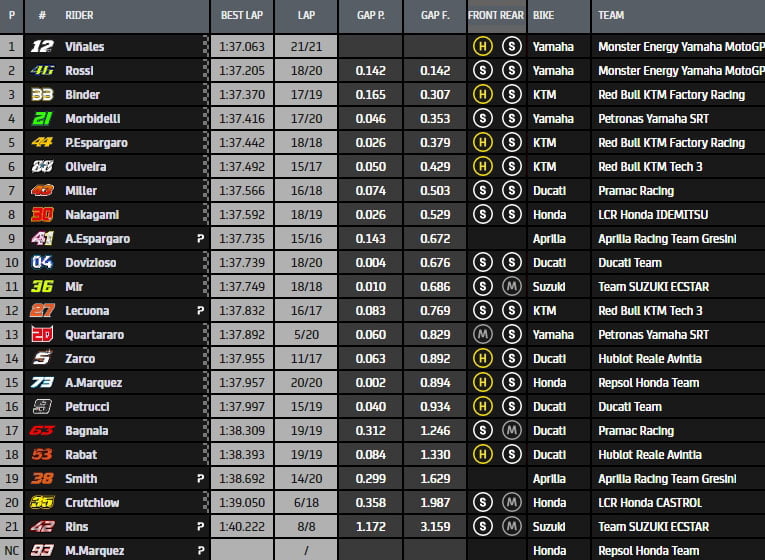Click the BIKE column header
765x560 pixels.
(544, 16)
